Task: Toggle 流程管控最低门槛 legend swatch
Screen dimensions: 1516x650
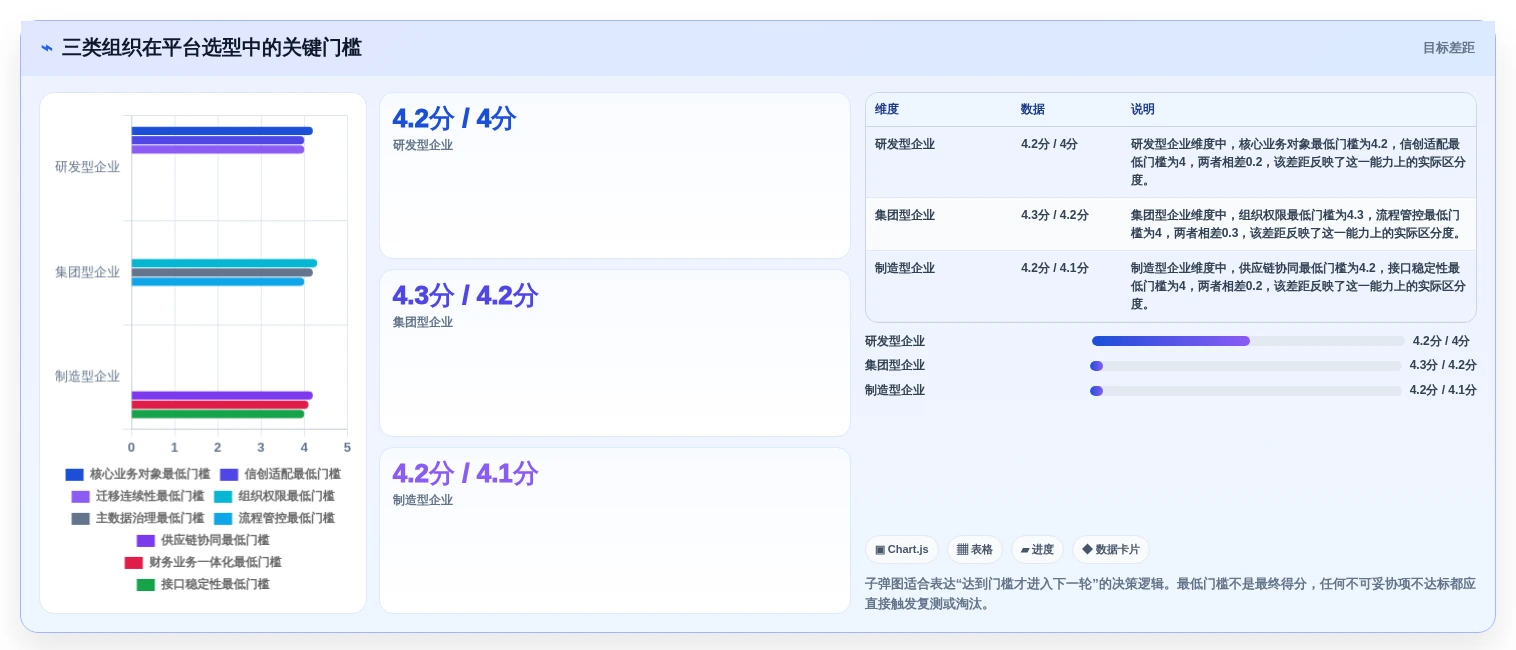Action: [223, 519]
